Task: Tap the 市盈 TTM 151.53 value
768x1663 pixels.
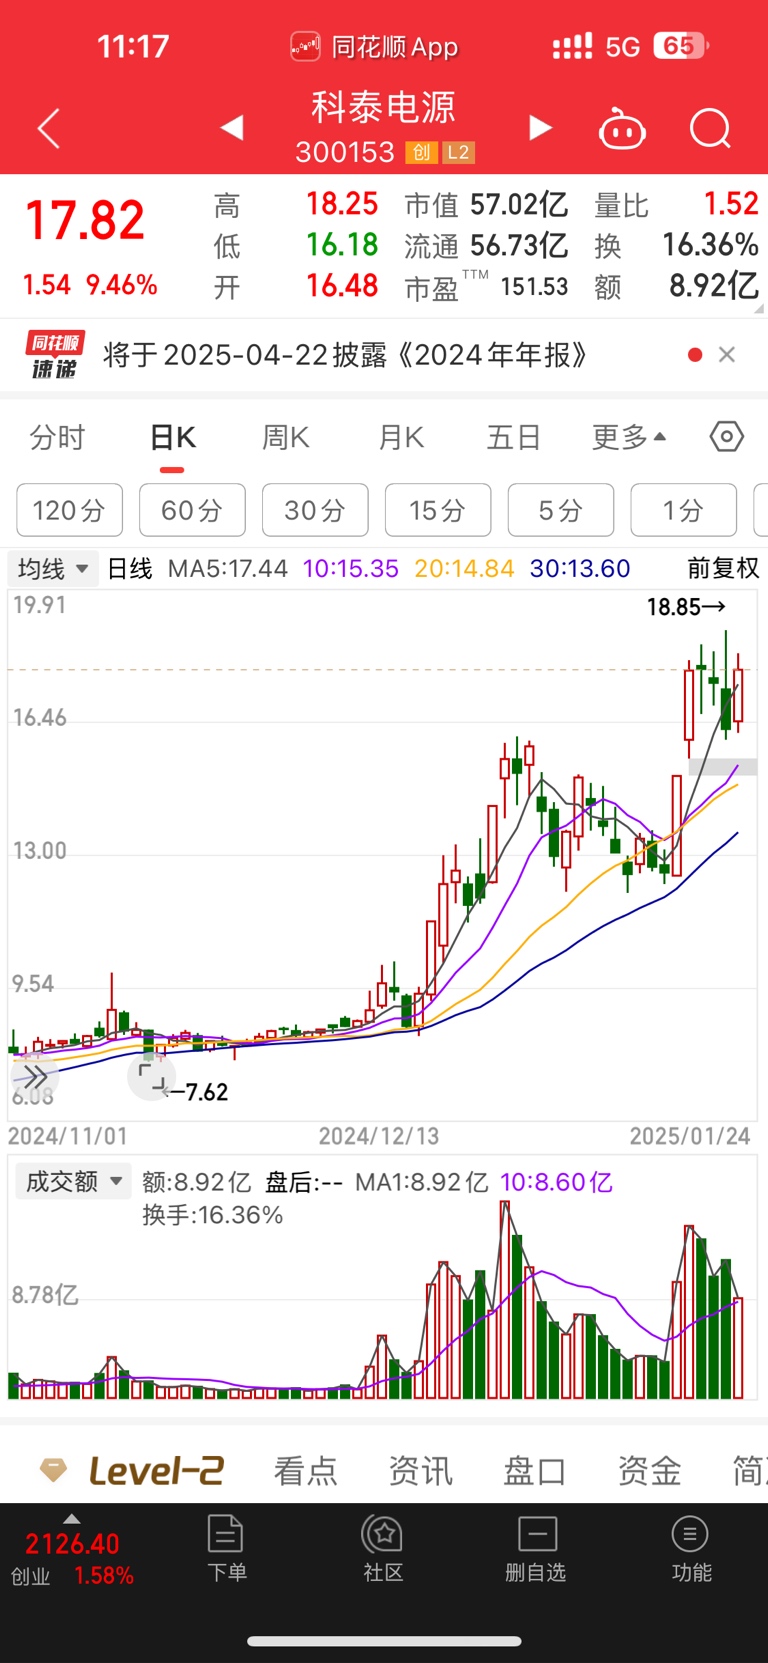Action: [486, 287]
